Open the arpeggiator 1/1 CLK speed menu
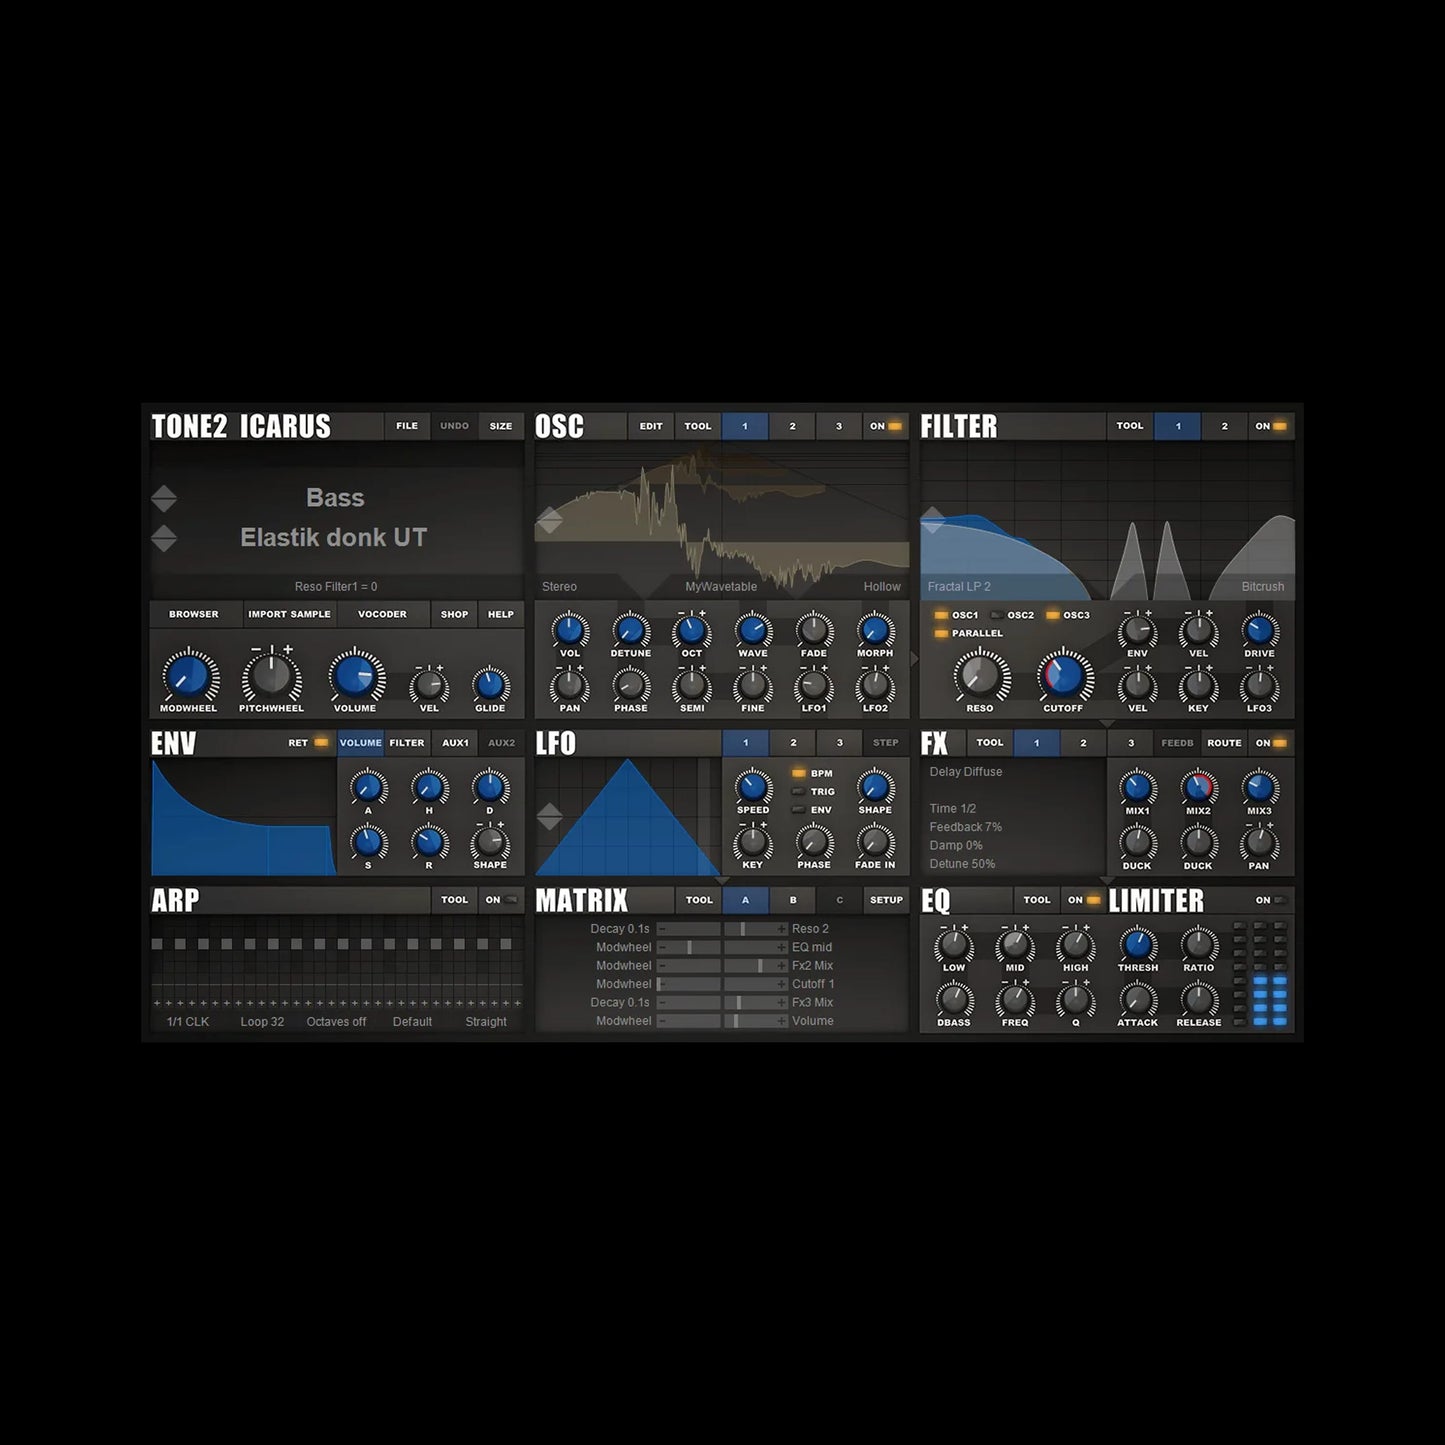Screen dimensions: 1445x1445 point(188,1022)
